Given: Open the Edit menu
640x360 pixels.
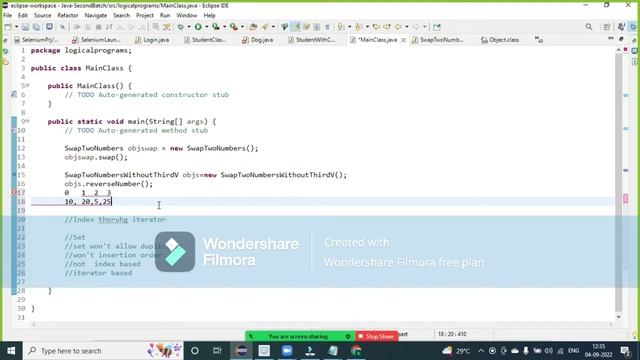Looking at the screenshot, I should coord(23,16).
